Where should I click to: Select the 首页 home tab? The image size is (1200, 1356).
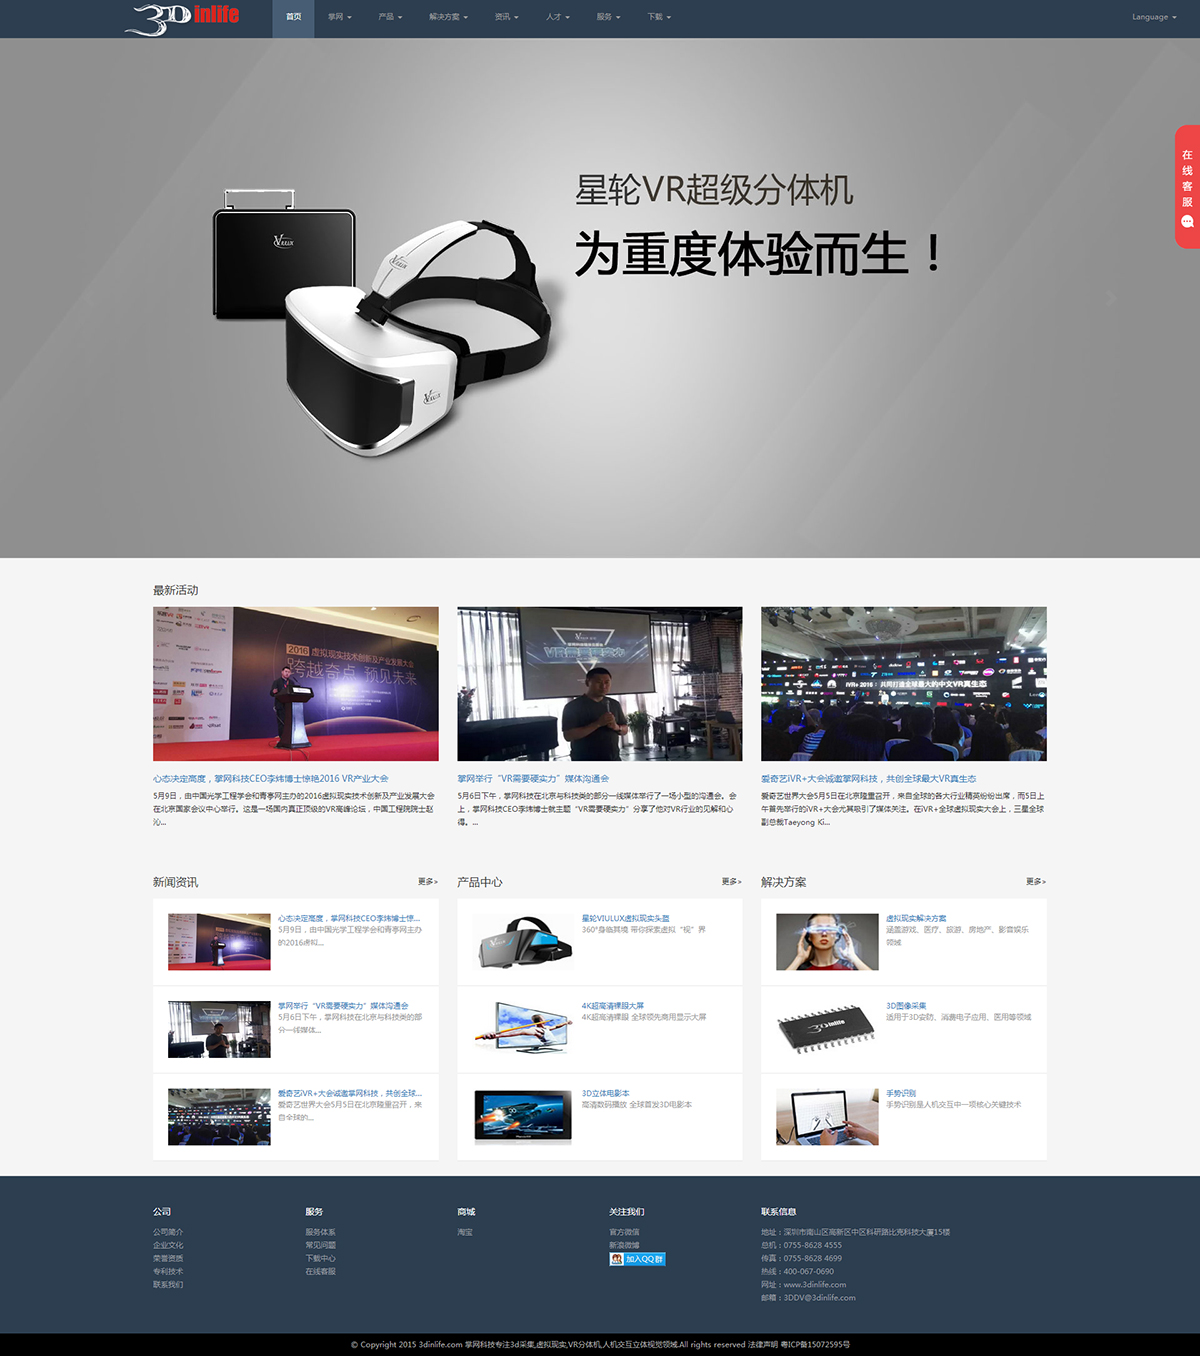[293, 17]
